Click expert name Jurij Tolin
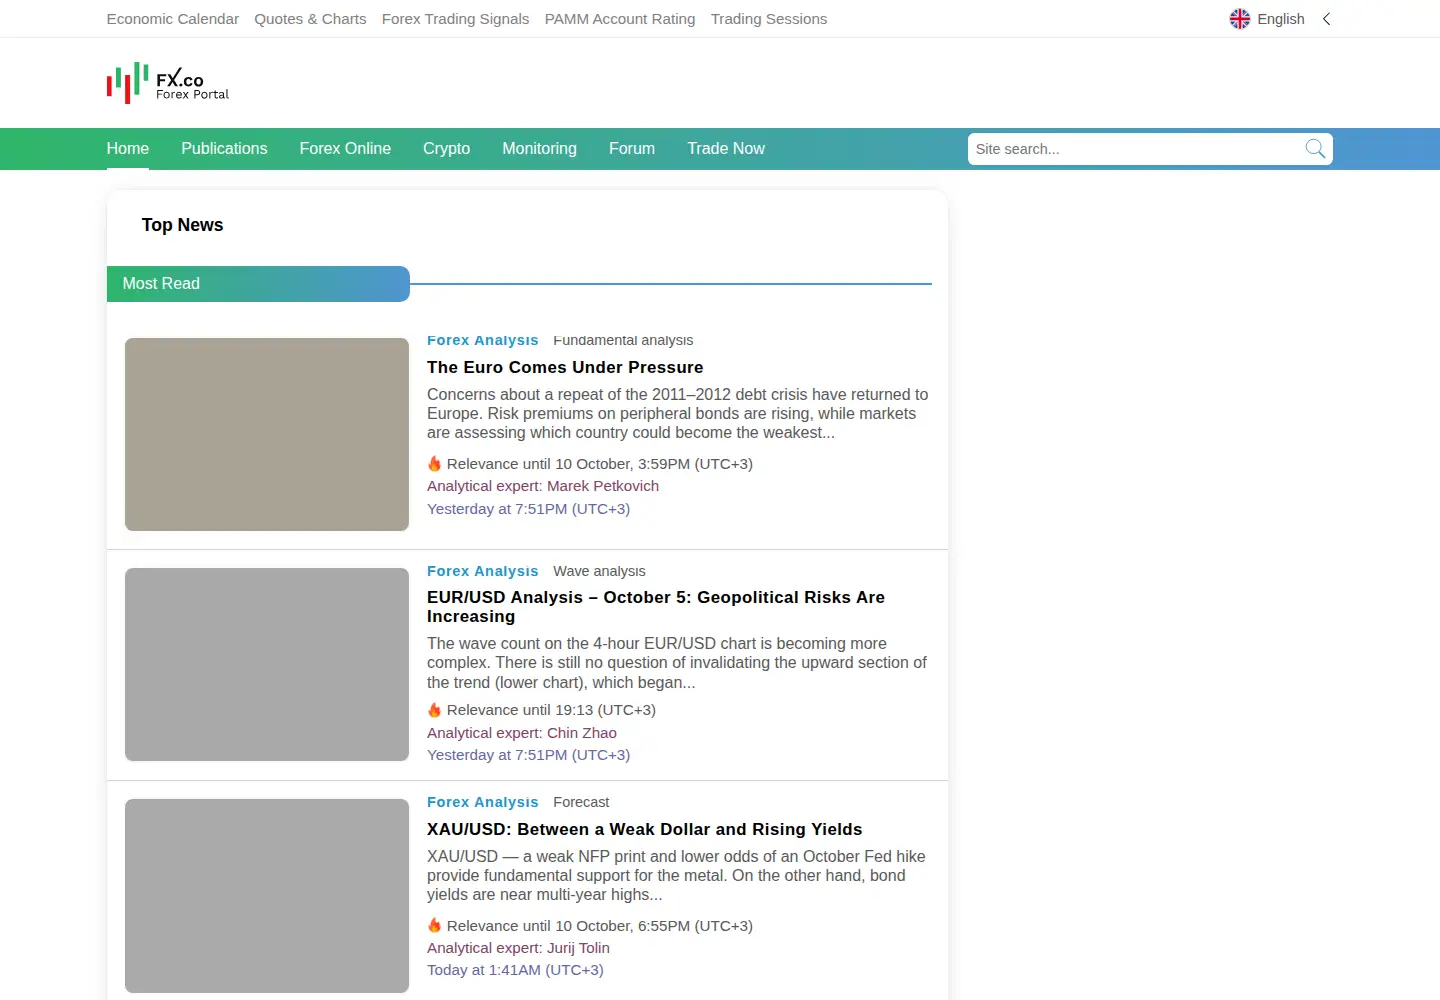Viewport: 1440px width, 1000px height. 578,948
